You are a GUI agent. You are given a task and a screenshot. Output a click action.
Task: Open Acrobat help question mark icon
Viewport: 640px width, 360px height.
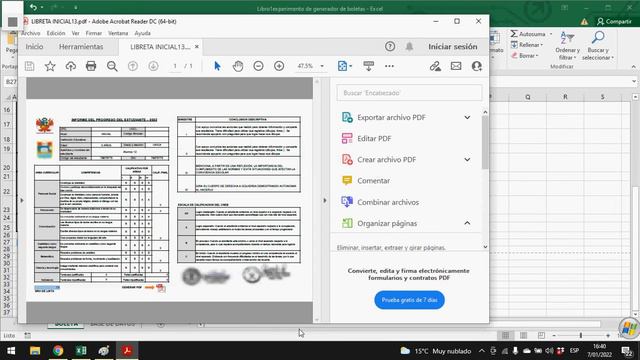tap(390, 47)
